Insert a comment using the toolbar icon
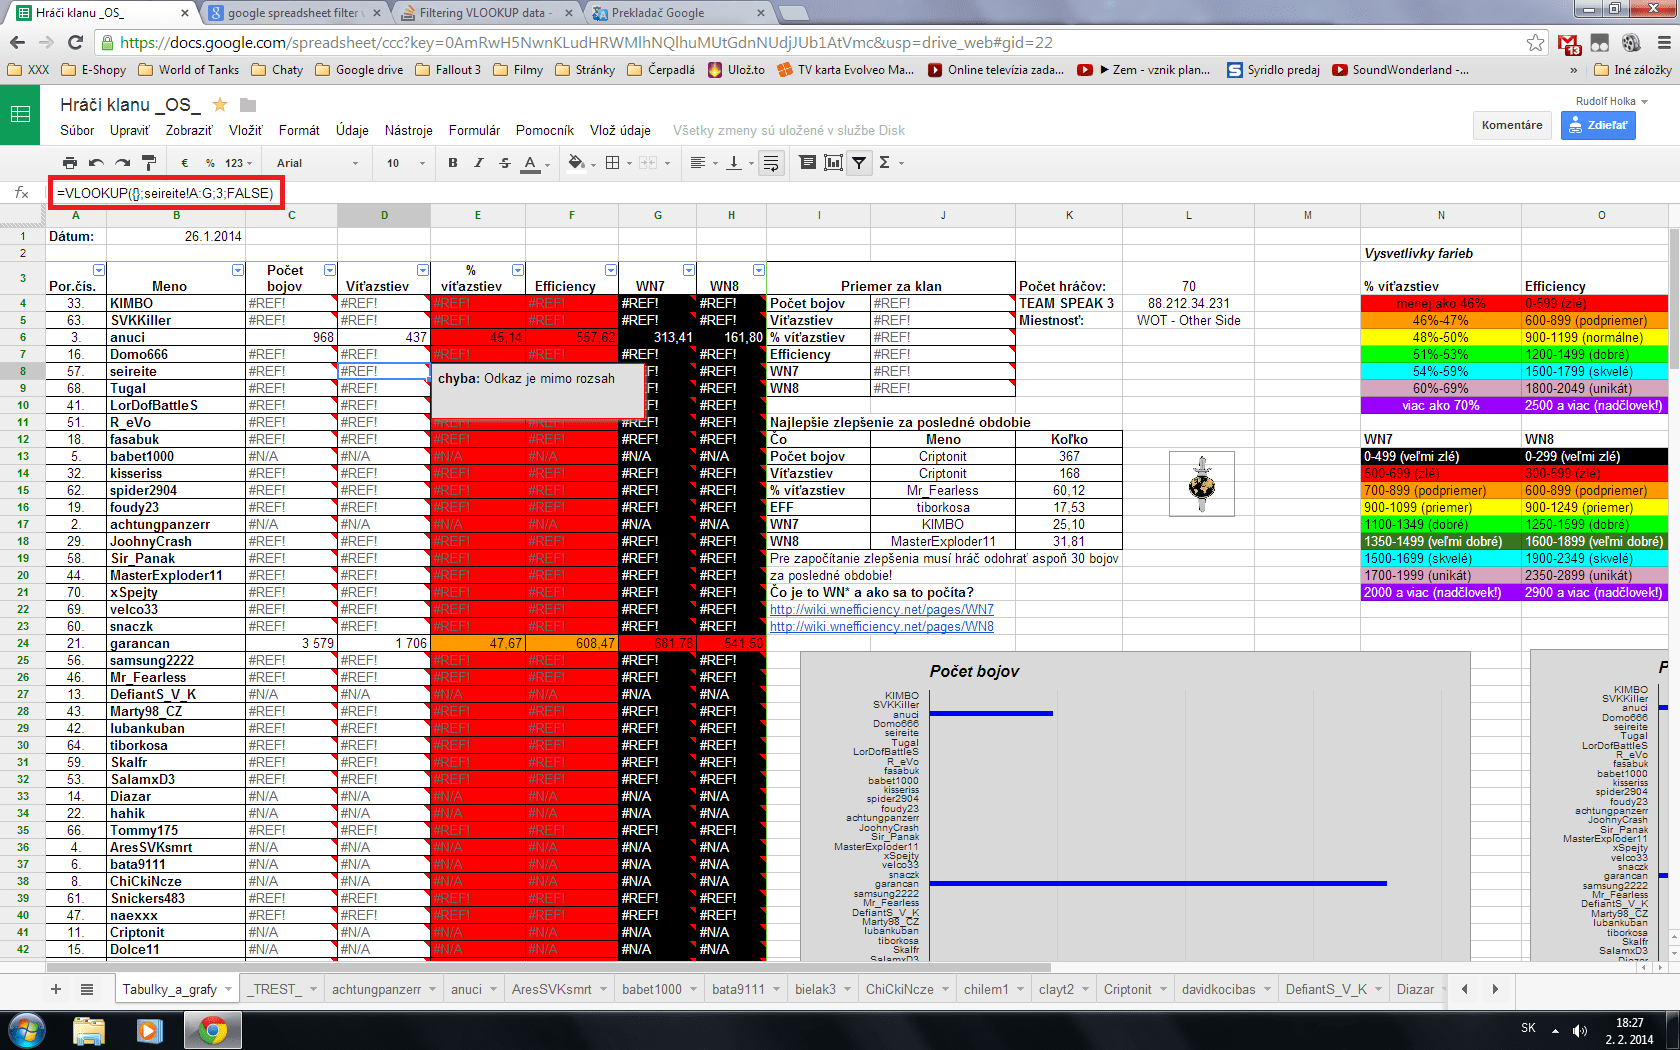The image size is (1680, 1050). [x=807, y=163]
